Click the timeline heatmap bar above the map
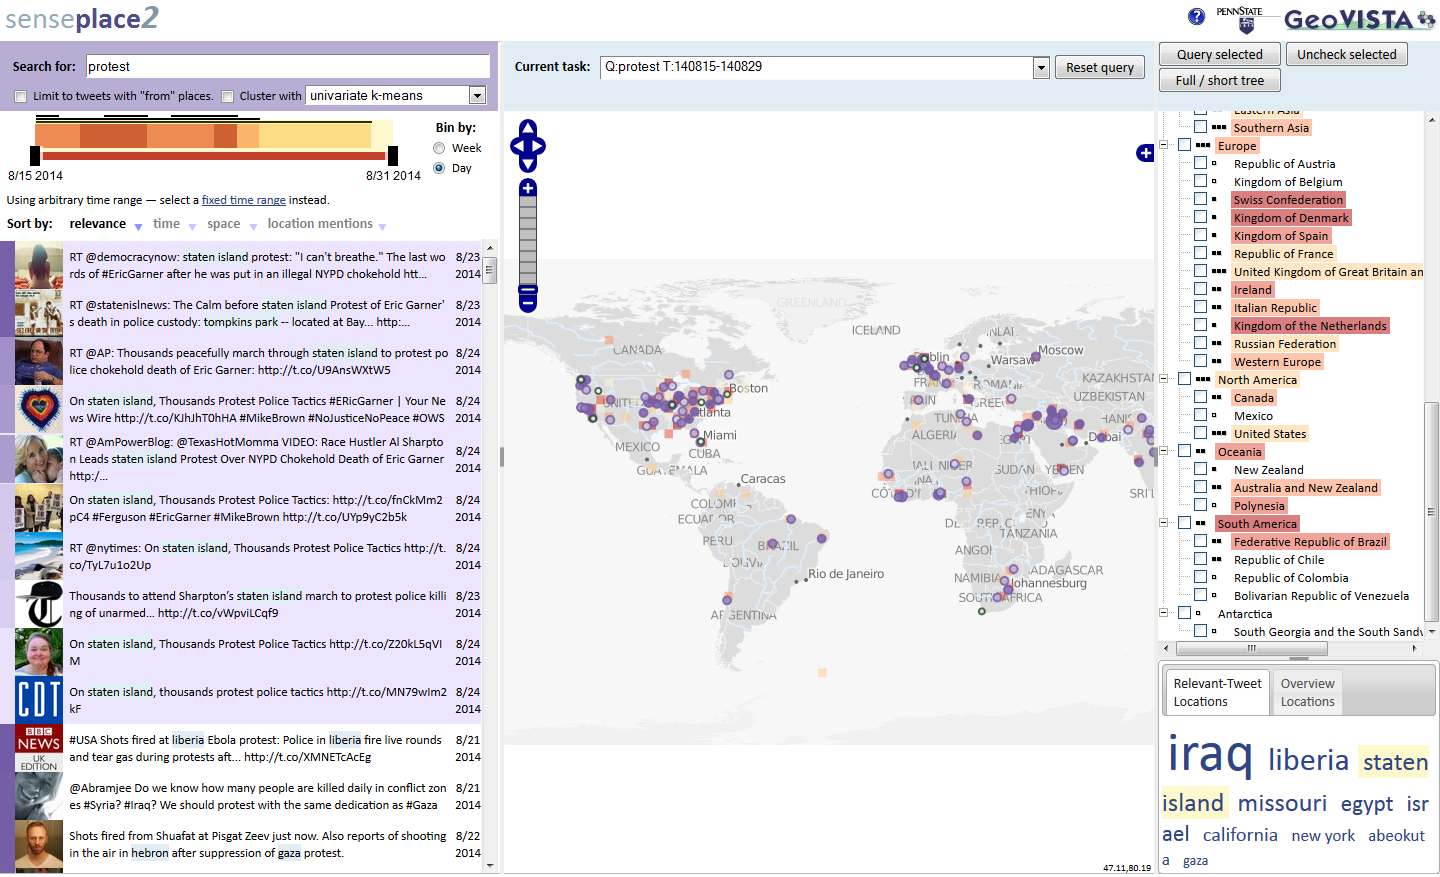This screenshot has width=1440, height=877. tap(213, 133)
